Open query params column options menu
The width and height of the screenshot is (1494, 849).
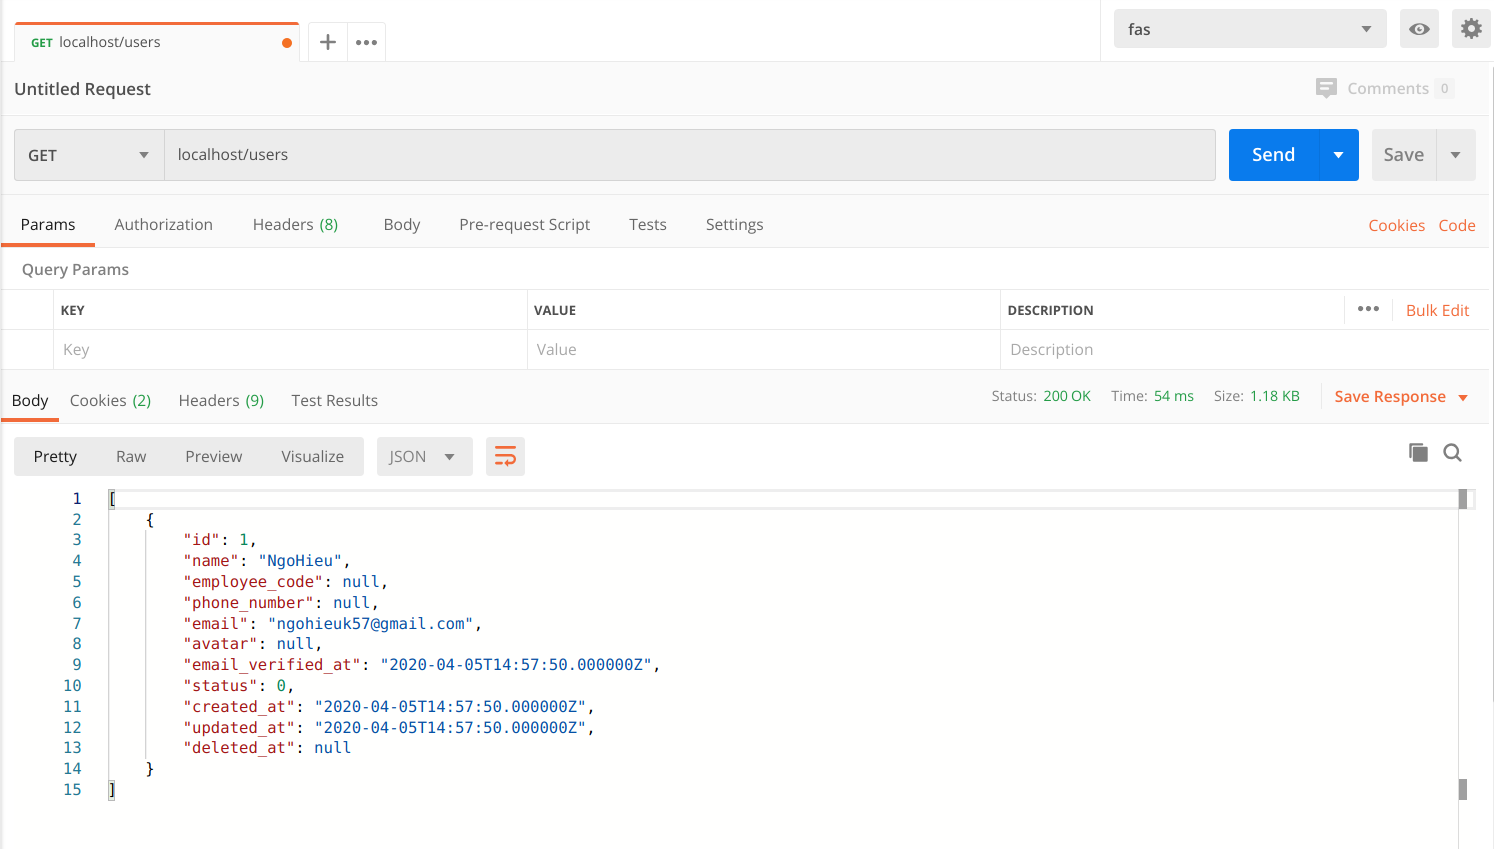click(x=1368, y=309)
